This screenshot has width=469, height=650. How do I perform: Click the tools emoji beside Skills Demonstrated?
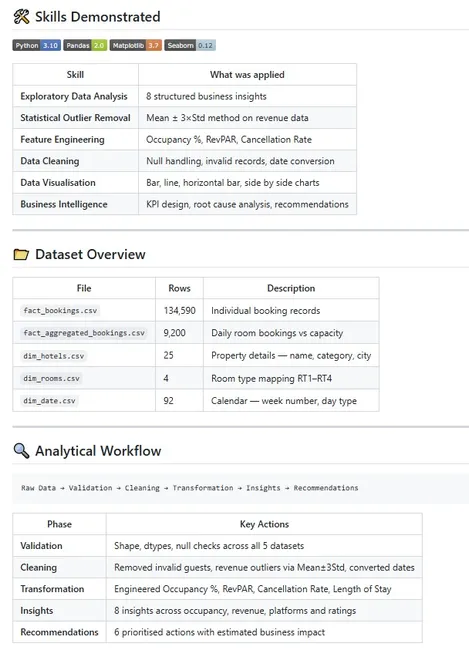(21, 17)
